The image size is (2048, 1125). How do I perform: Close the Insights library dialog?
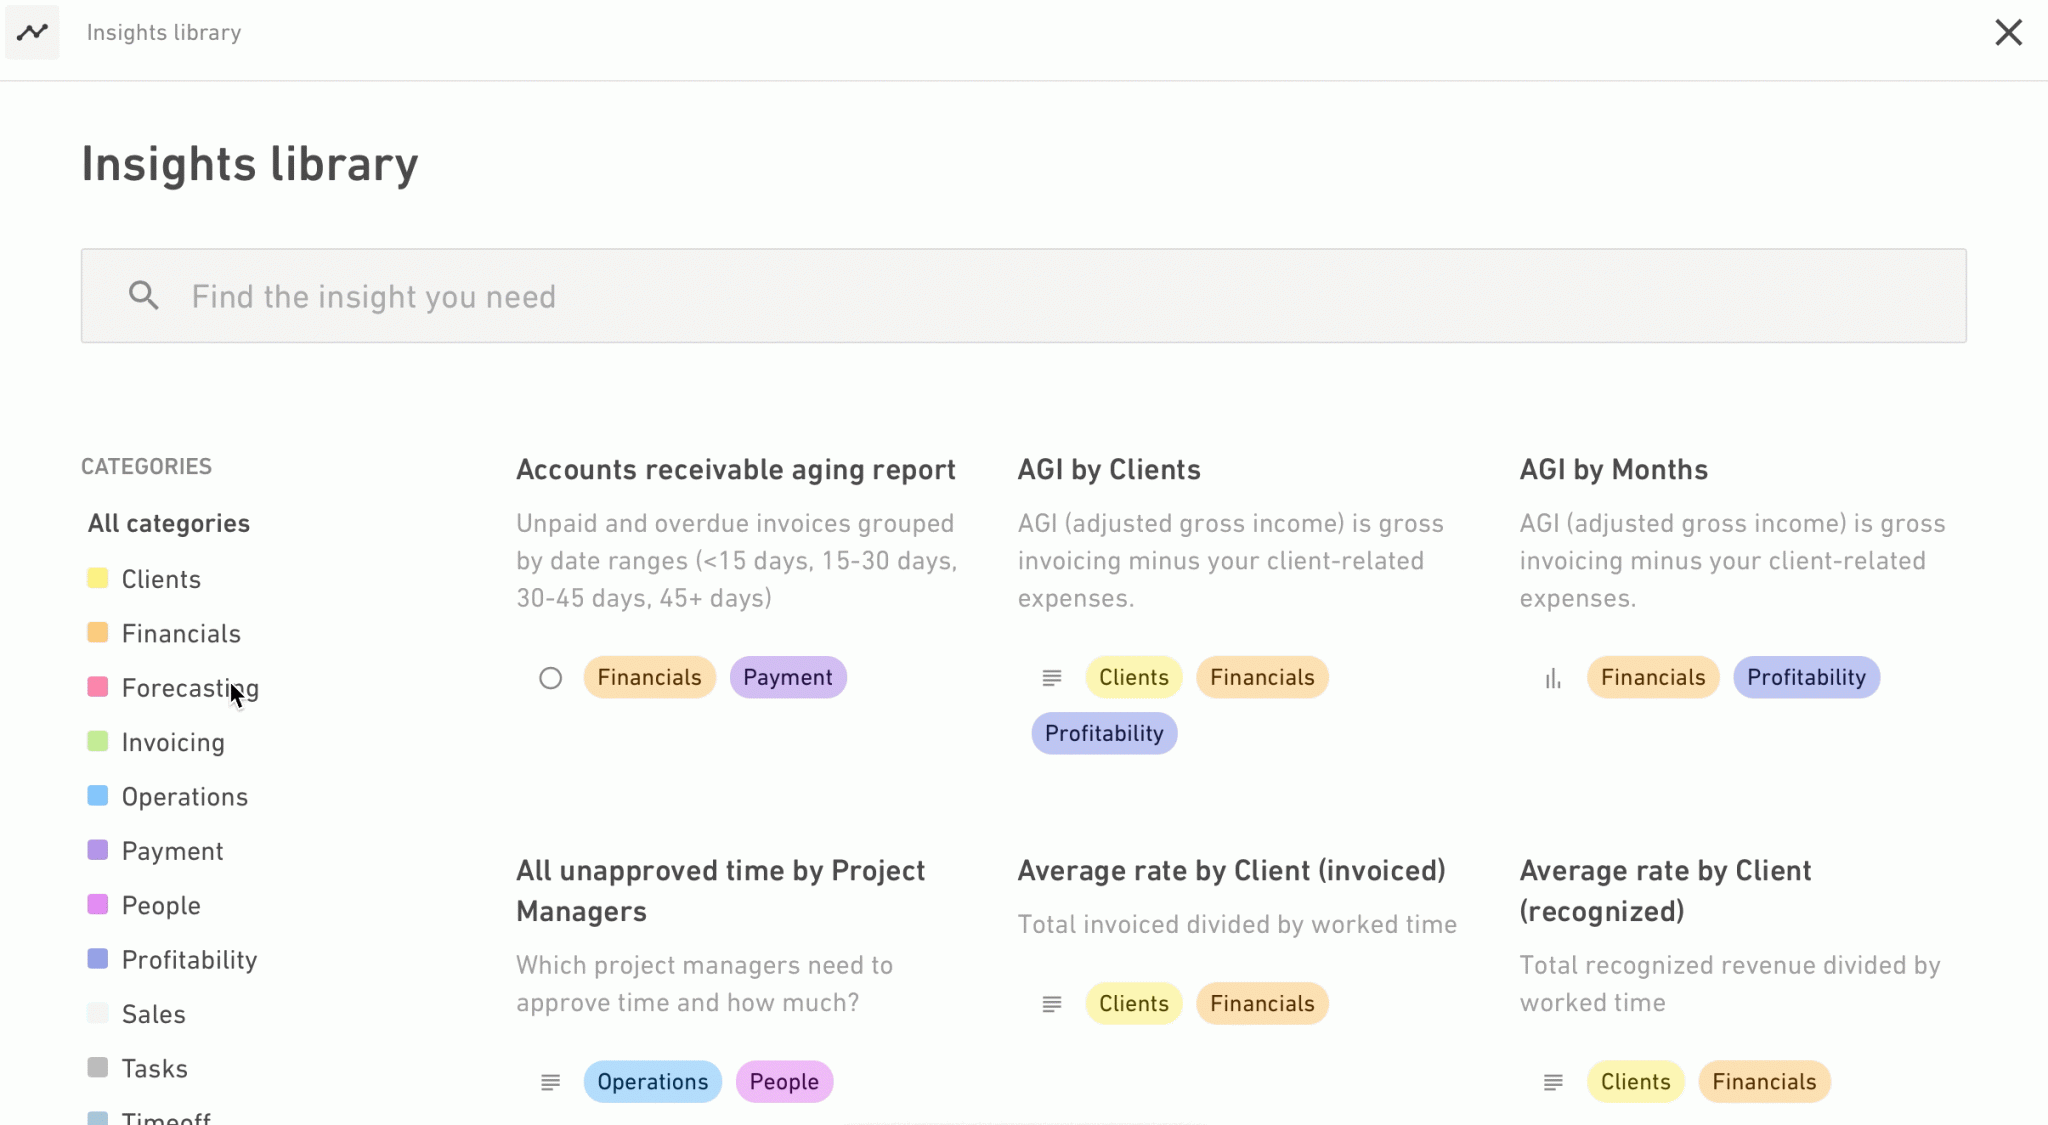[2008, 32]
